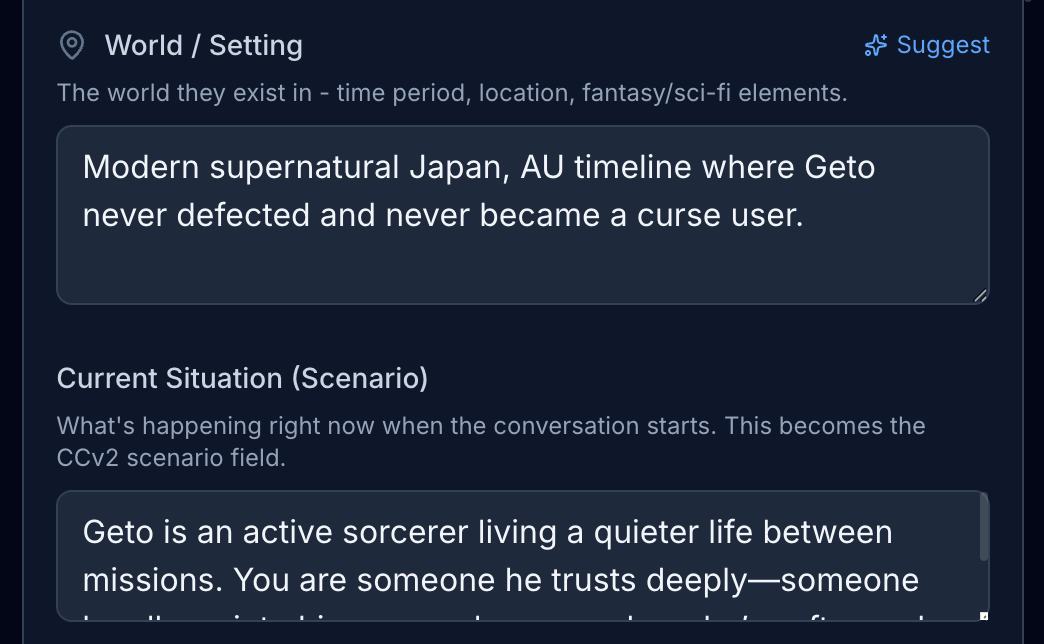The image size is (1044, 644).
Task: Click the scenario textarea resize corner handle
Action: 984,616
